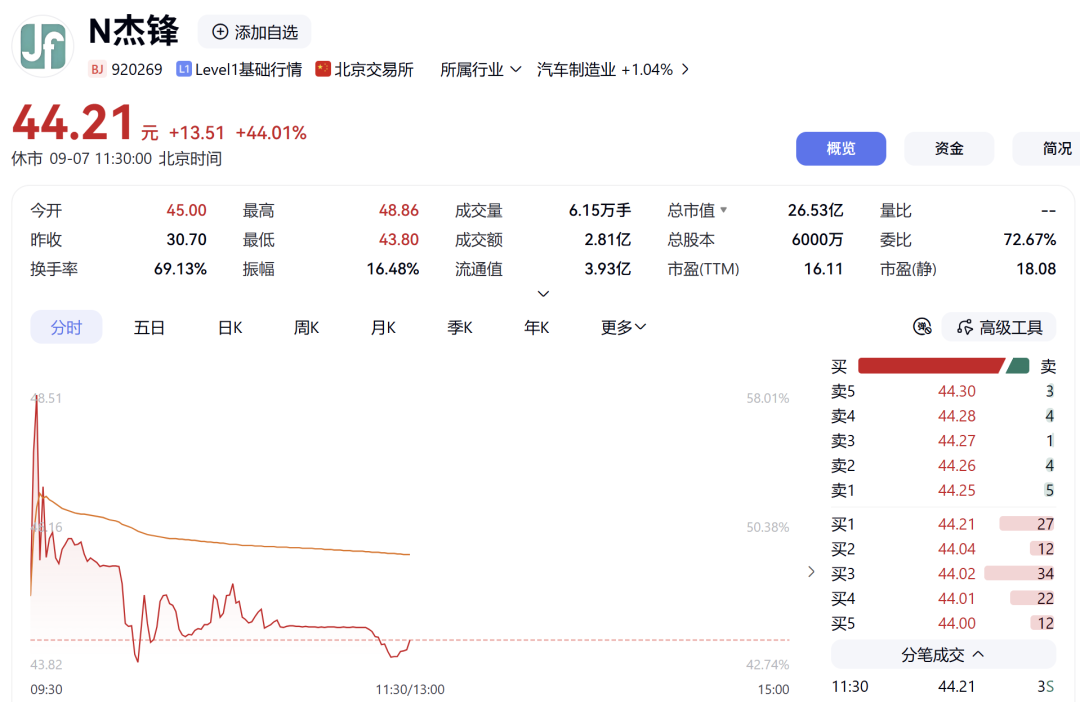Open the 总市值 dropdown triangle
Image resolution: width=1080 pixels, height=702 pixels.
[724, 210]
